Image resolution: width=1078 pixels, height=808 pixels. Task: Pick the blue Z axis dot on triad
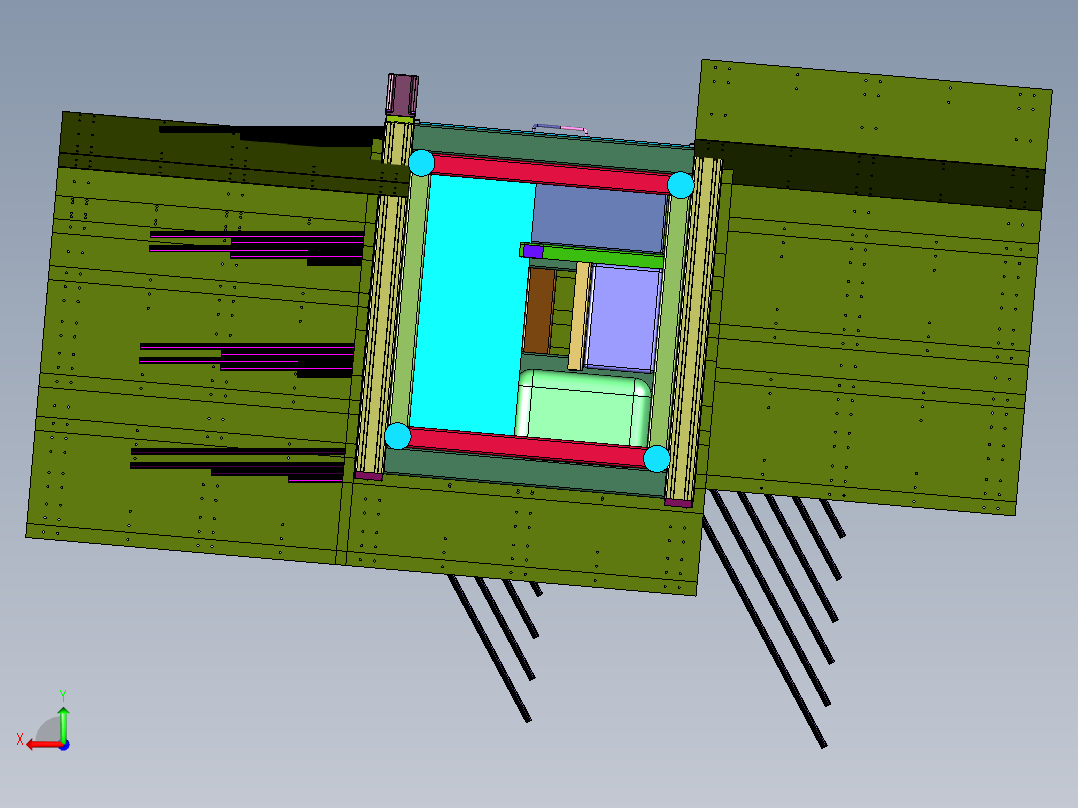(x=65, y=745)
